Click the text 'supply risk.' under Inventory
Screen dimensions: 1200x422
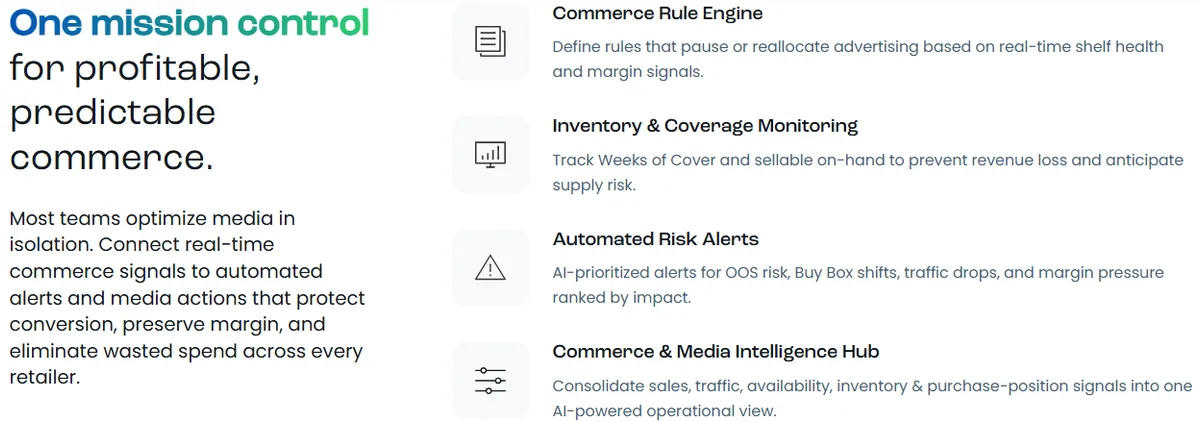coord(594,185)
